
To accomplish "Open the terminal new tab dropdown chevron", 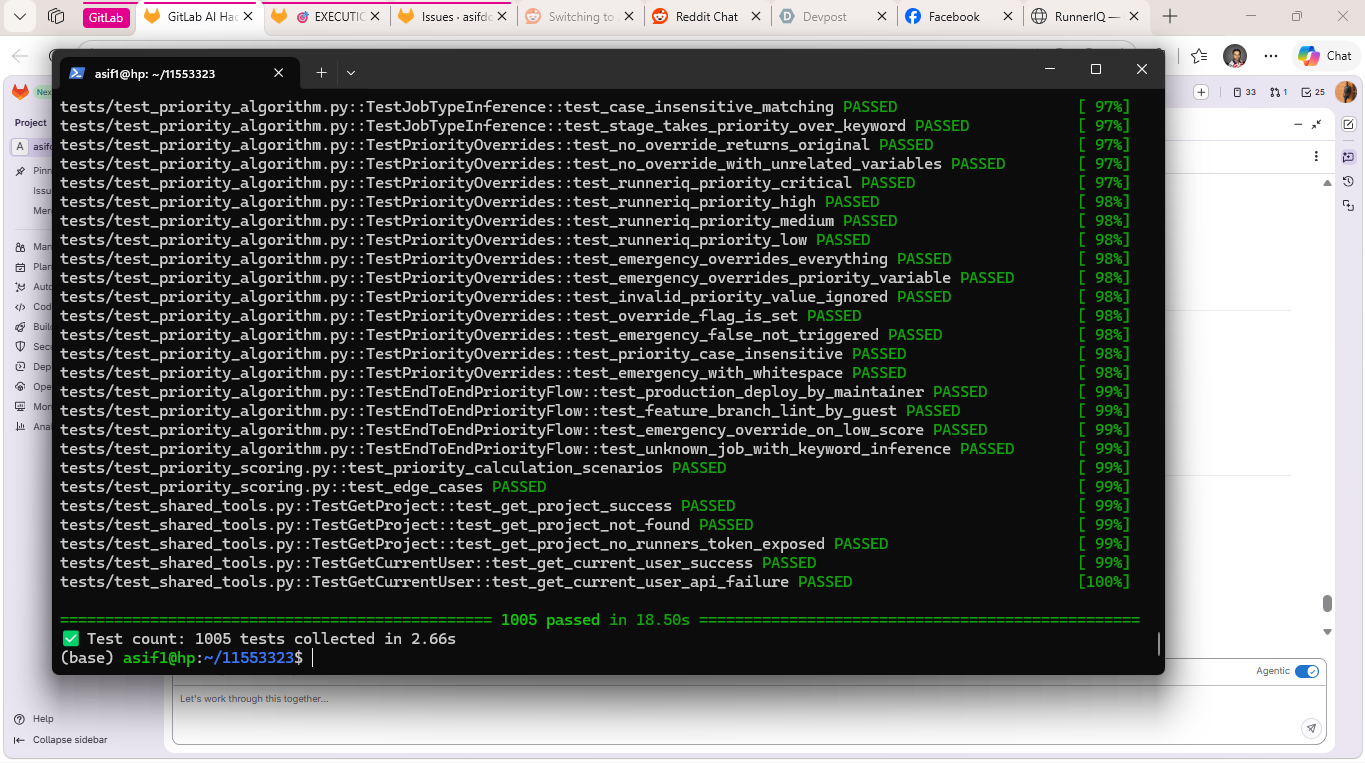I will [x=351, y=72].
